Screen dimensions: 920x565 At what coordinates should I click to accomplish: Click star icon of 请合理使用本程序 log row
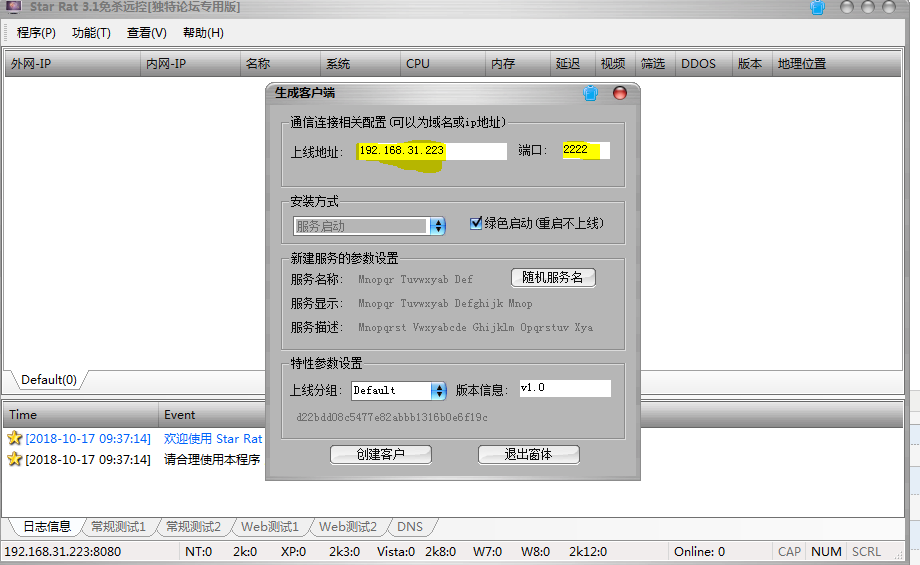point(15,459)
